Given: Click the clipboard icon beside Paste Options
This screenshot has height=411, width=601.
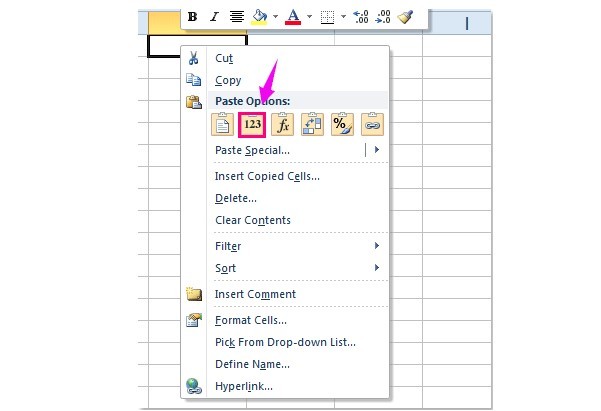Looking at the screenshot, I should 194,102.
